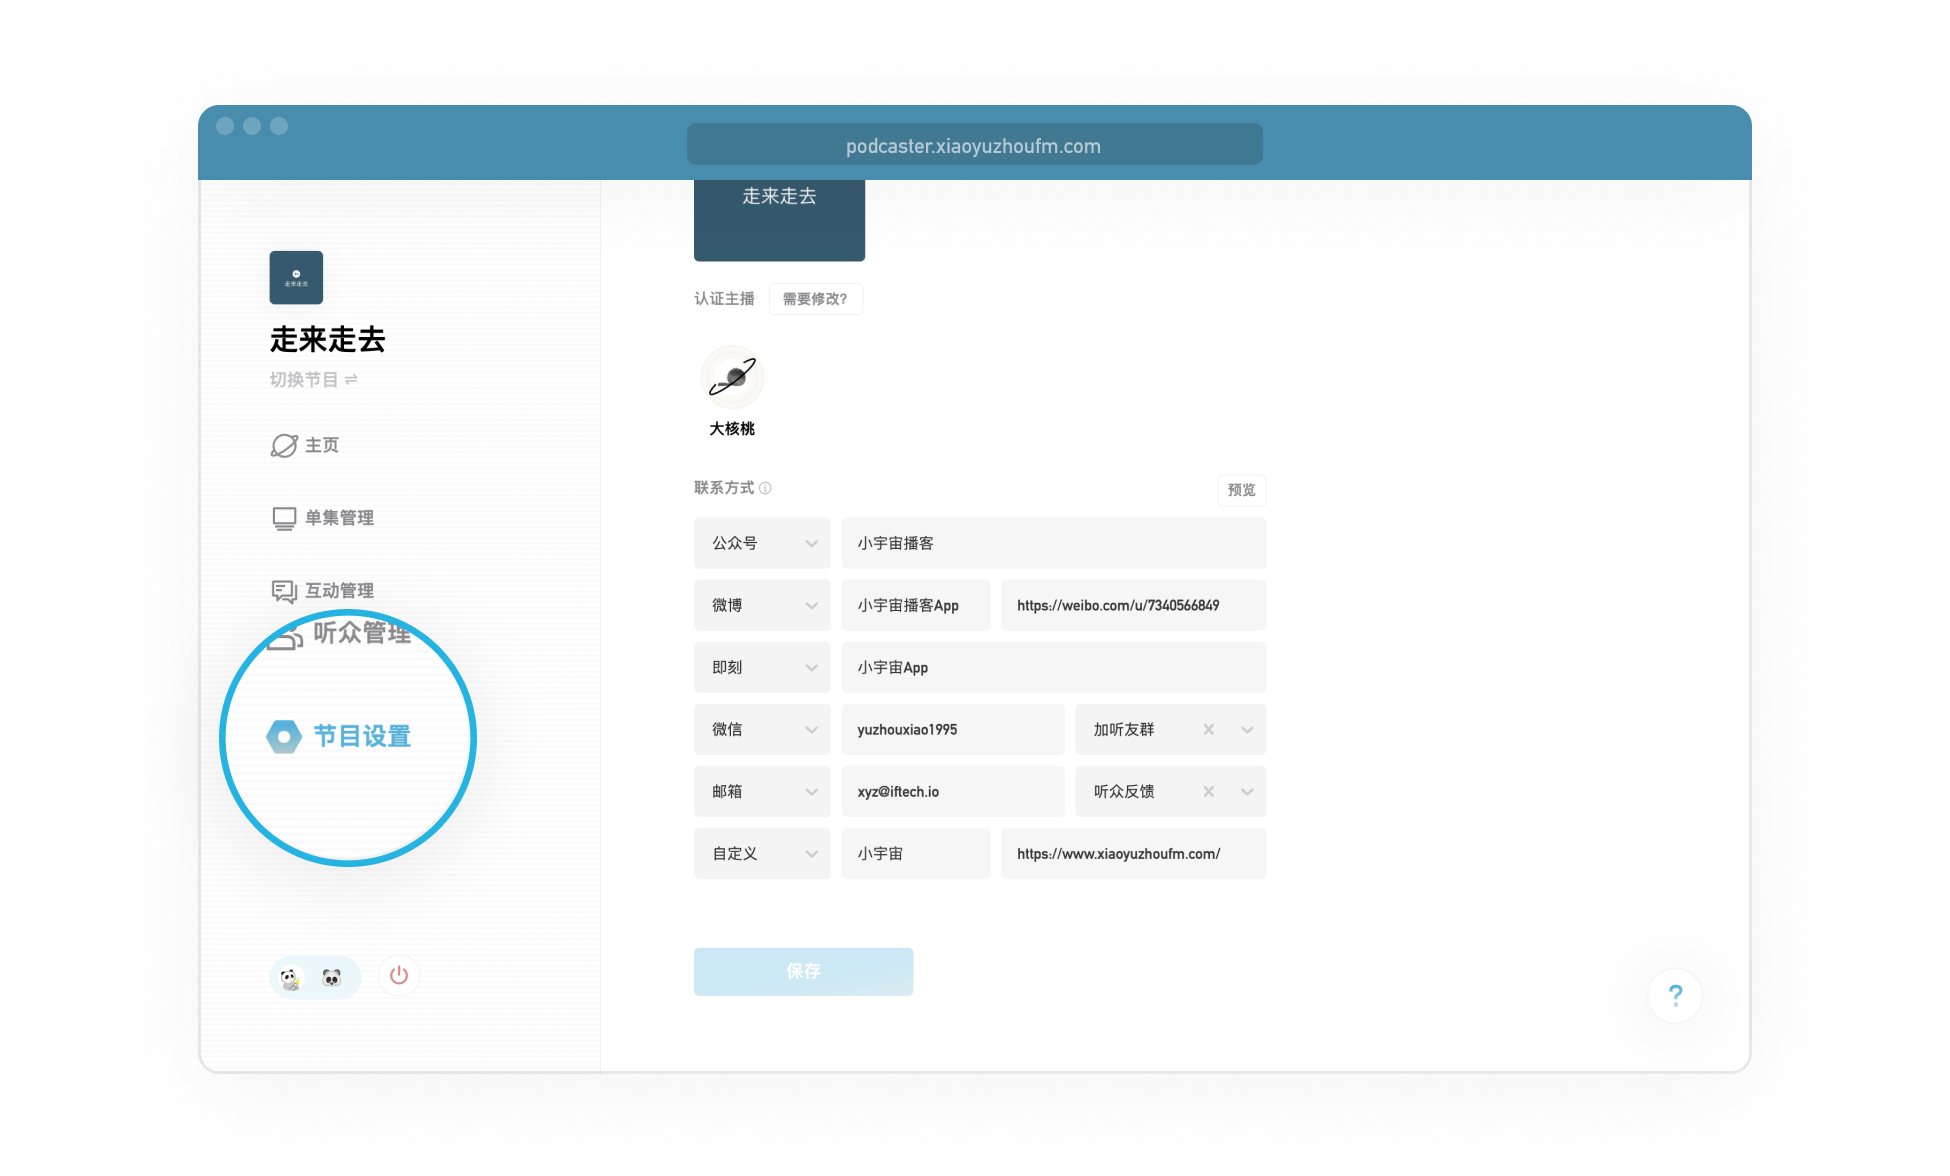This screenshot has width=1950, height=1176.
Task: Click the 走来走去 podcast title in sidebar
Action: point(328,340)
